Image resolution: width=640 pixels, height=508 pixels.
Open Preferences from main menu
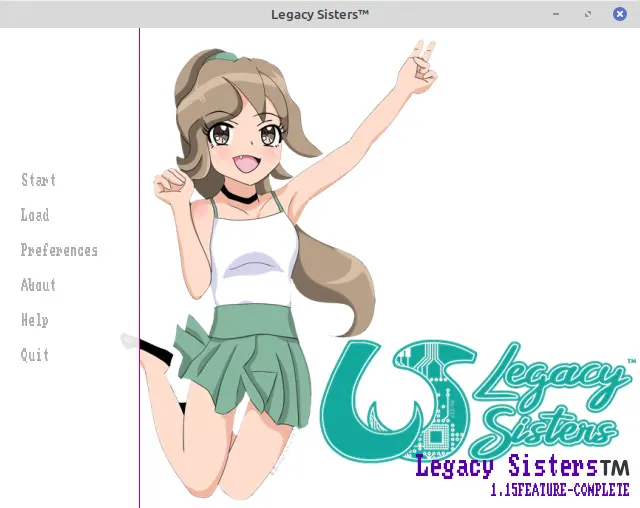click(x=59, y=250)
